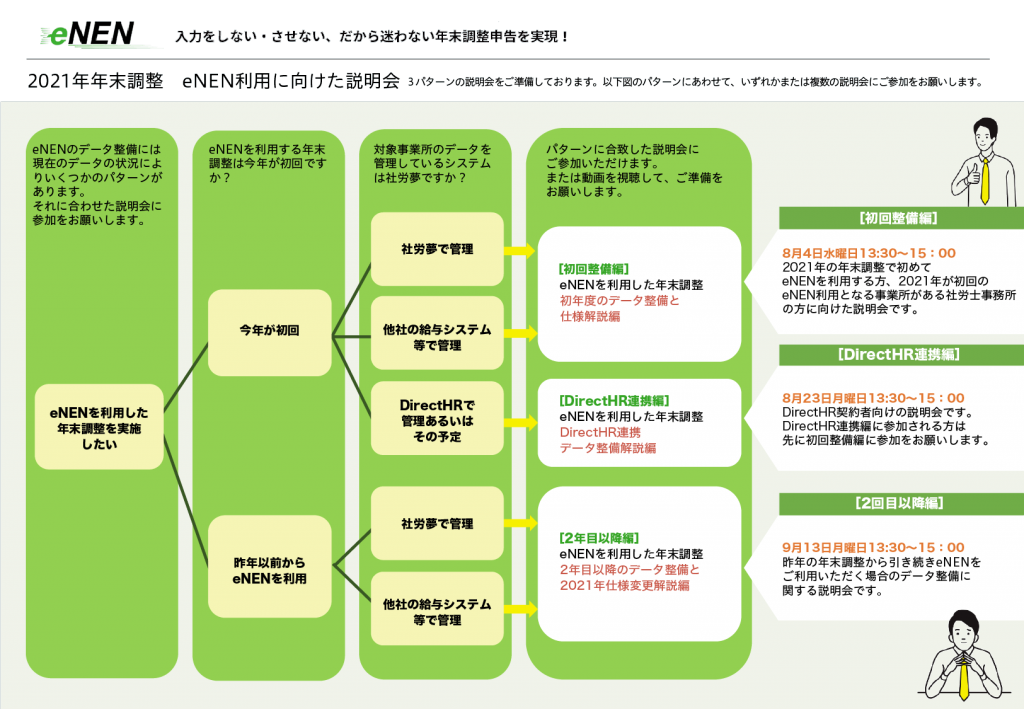Click yellow arrow beside upper 他社の給与システム等で管理
Screen dimensions: 1024x709
[520, 334]
